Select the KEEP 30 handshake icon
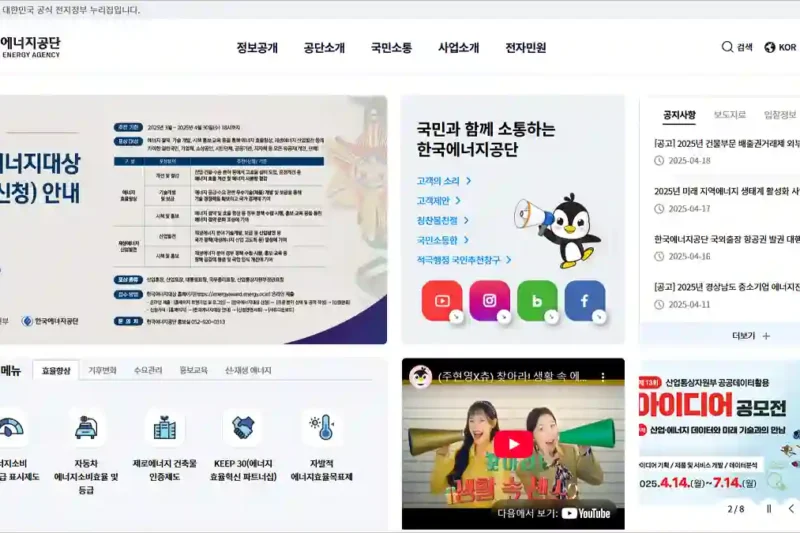 pyautogui.click(x=243, y=427)
